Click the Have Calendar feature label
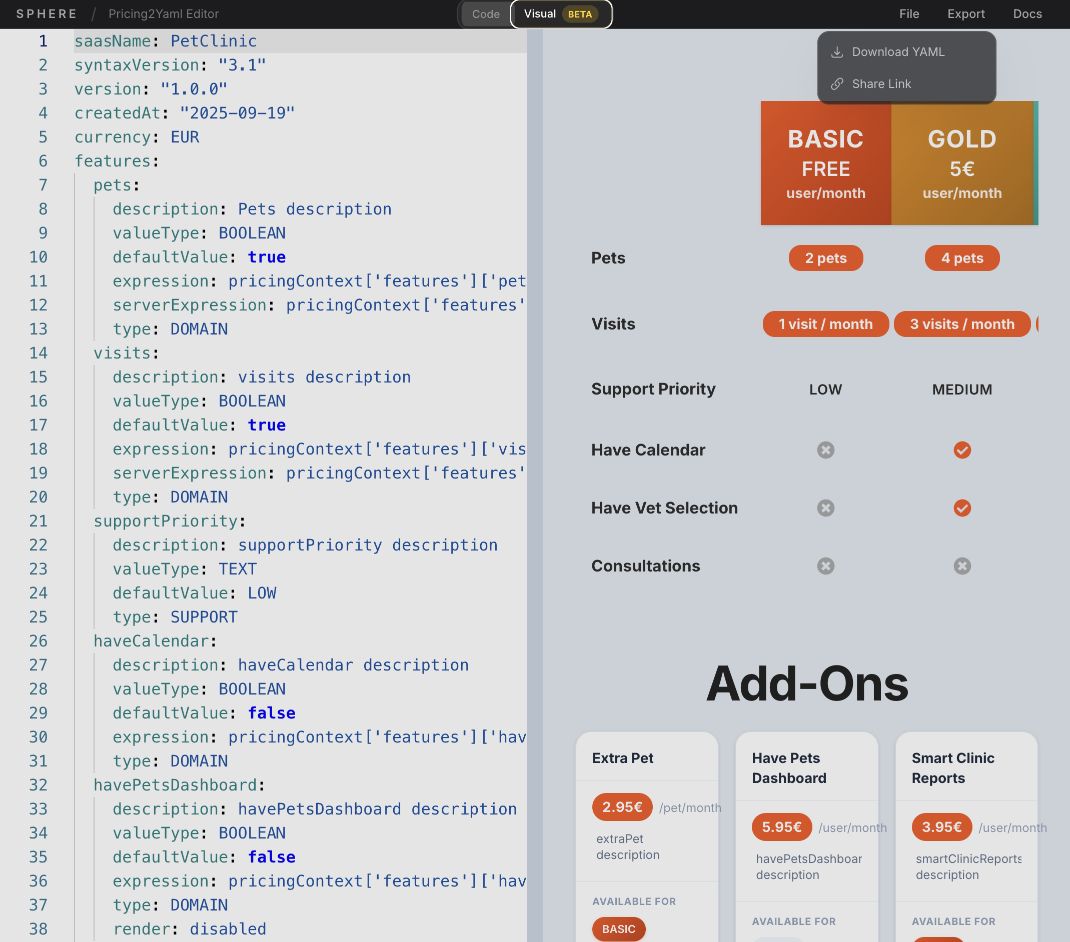 tap(648, 450)
